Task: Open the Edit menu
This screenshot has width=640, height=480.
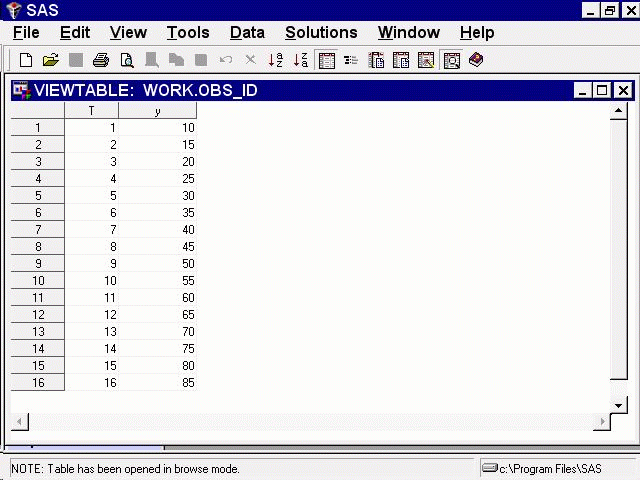Action: click(x=75, y=33)
